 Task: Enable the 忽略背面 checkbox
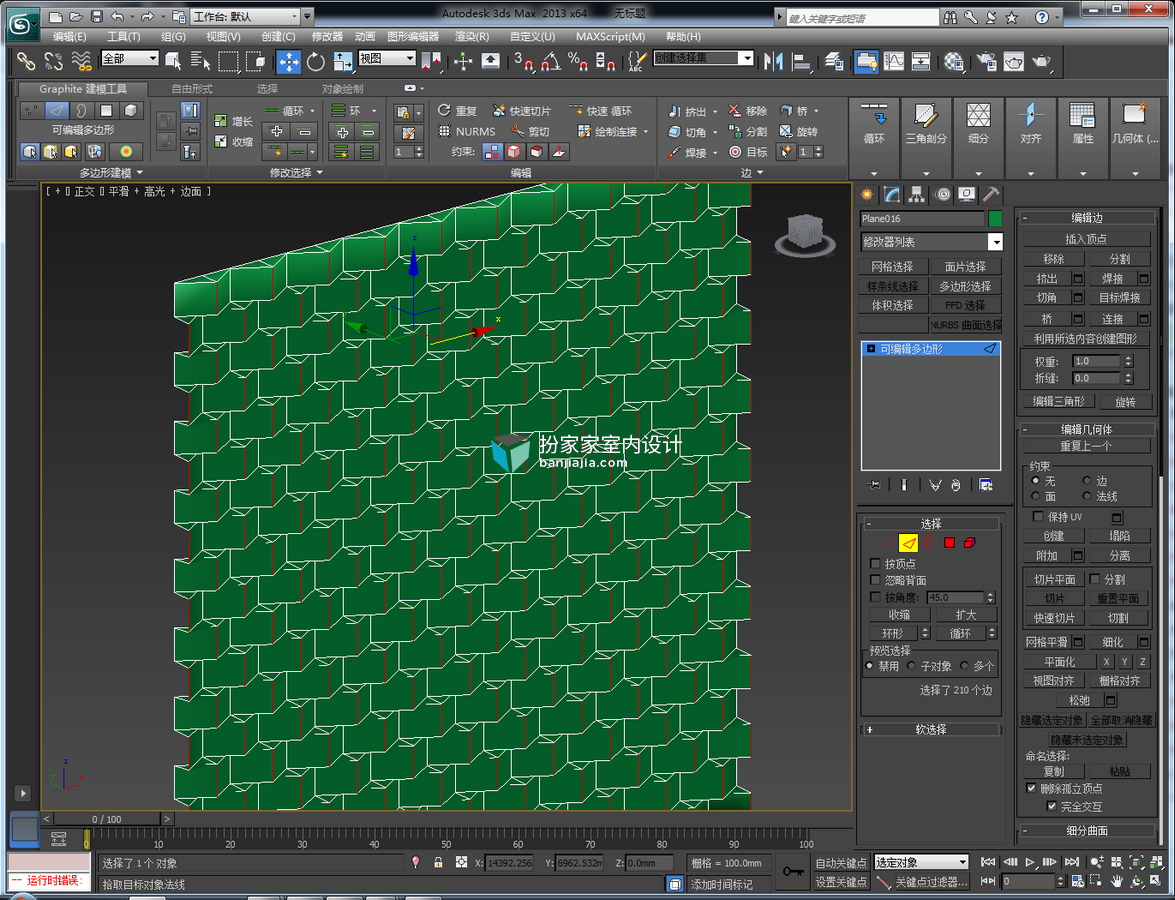pos(875,580)
